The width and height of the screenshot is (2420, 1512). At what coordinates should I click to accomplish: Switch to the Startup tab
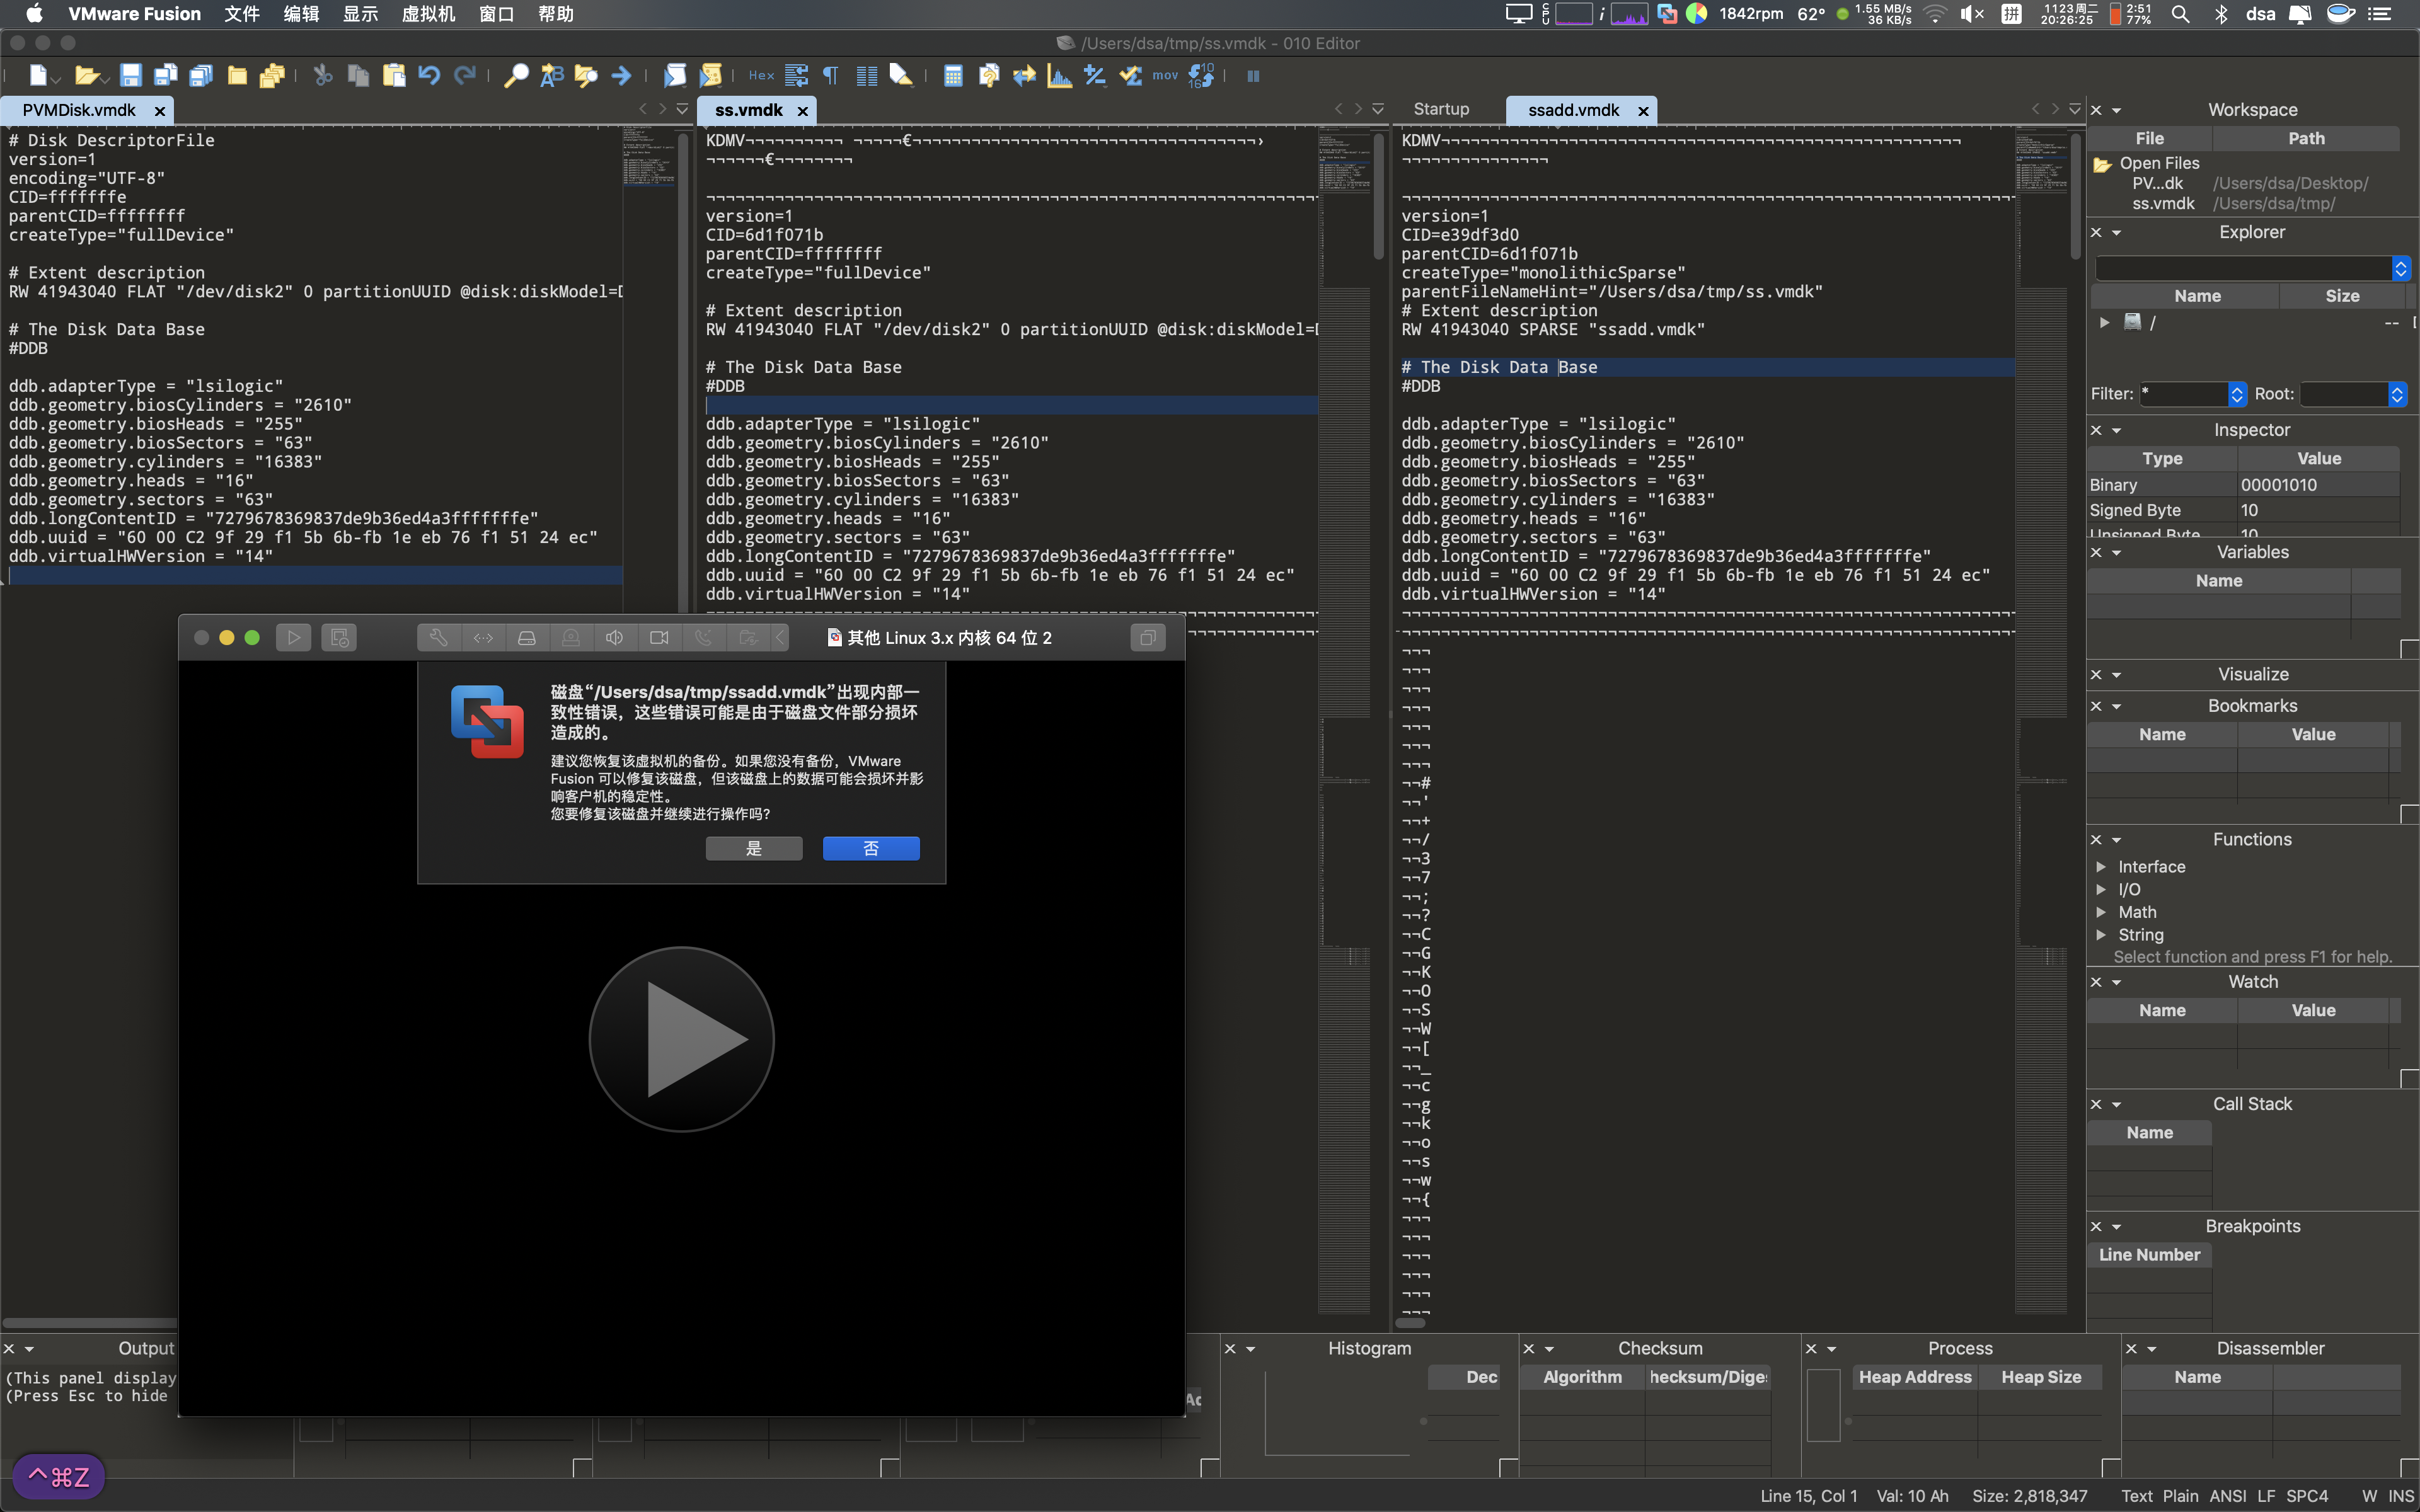1441,109
